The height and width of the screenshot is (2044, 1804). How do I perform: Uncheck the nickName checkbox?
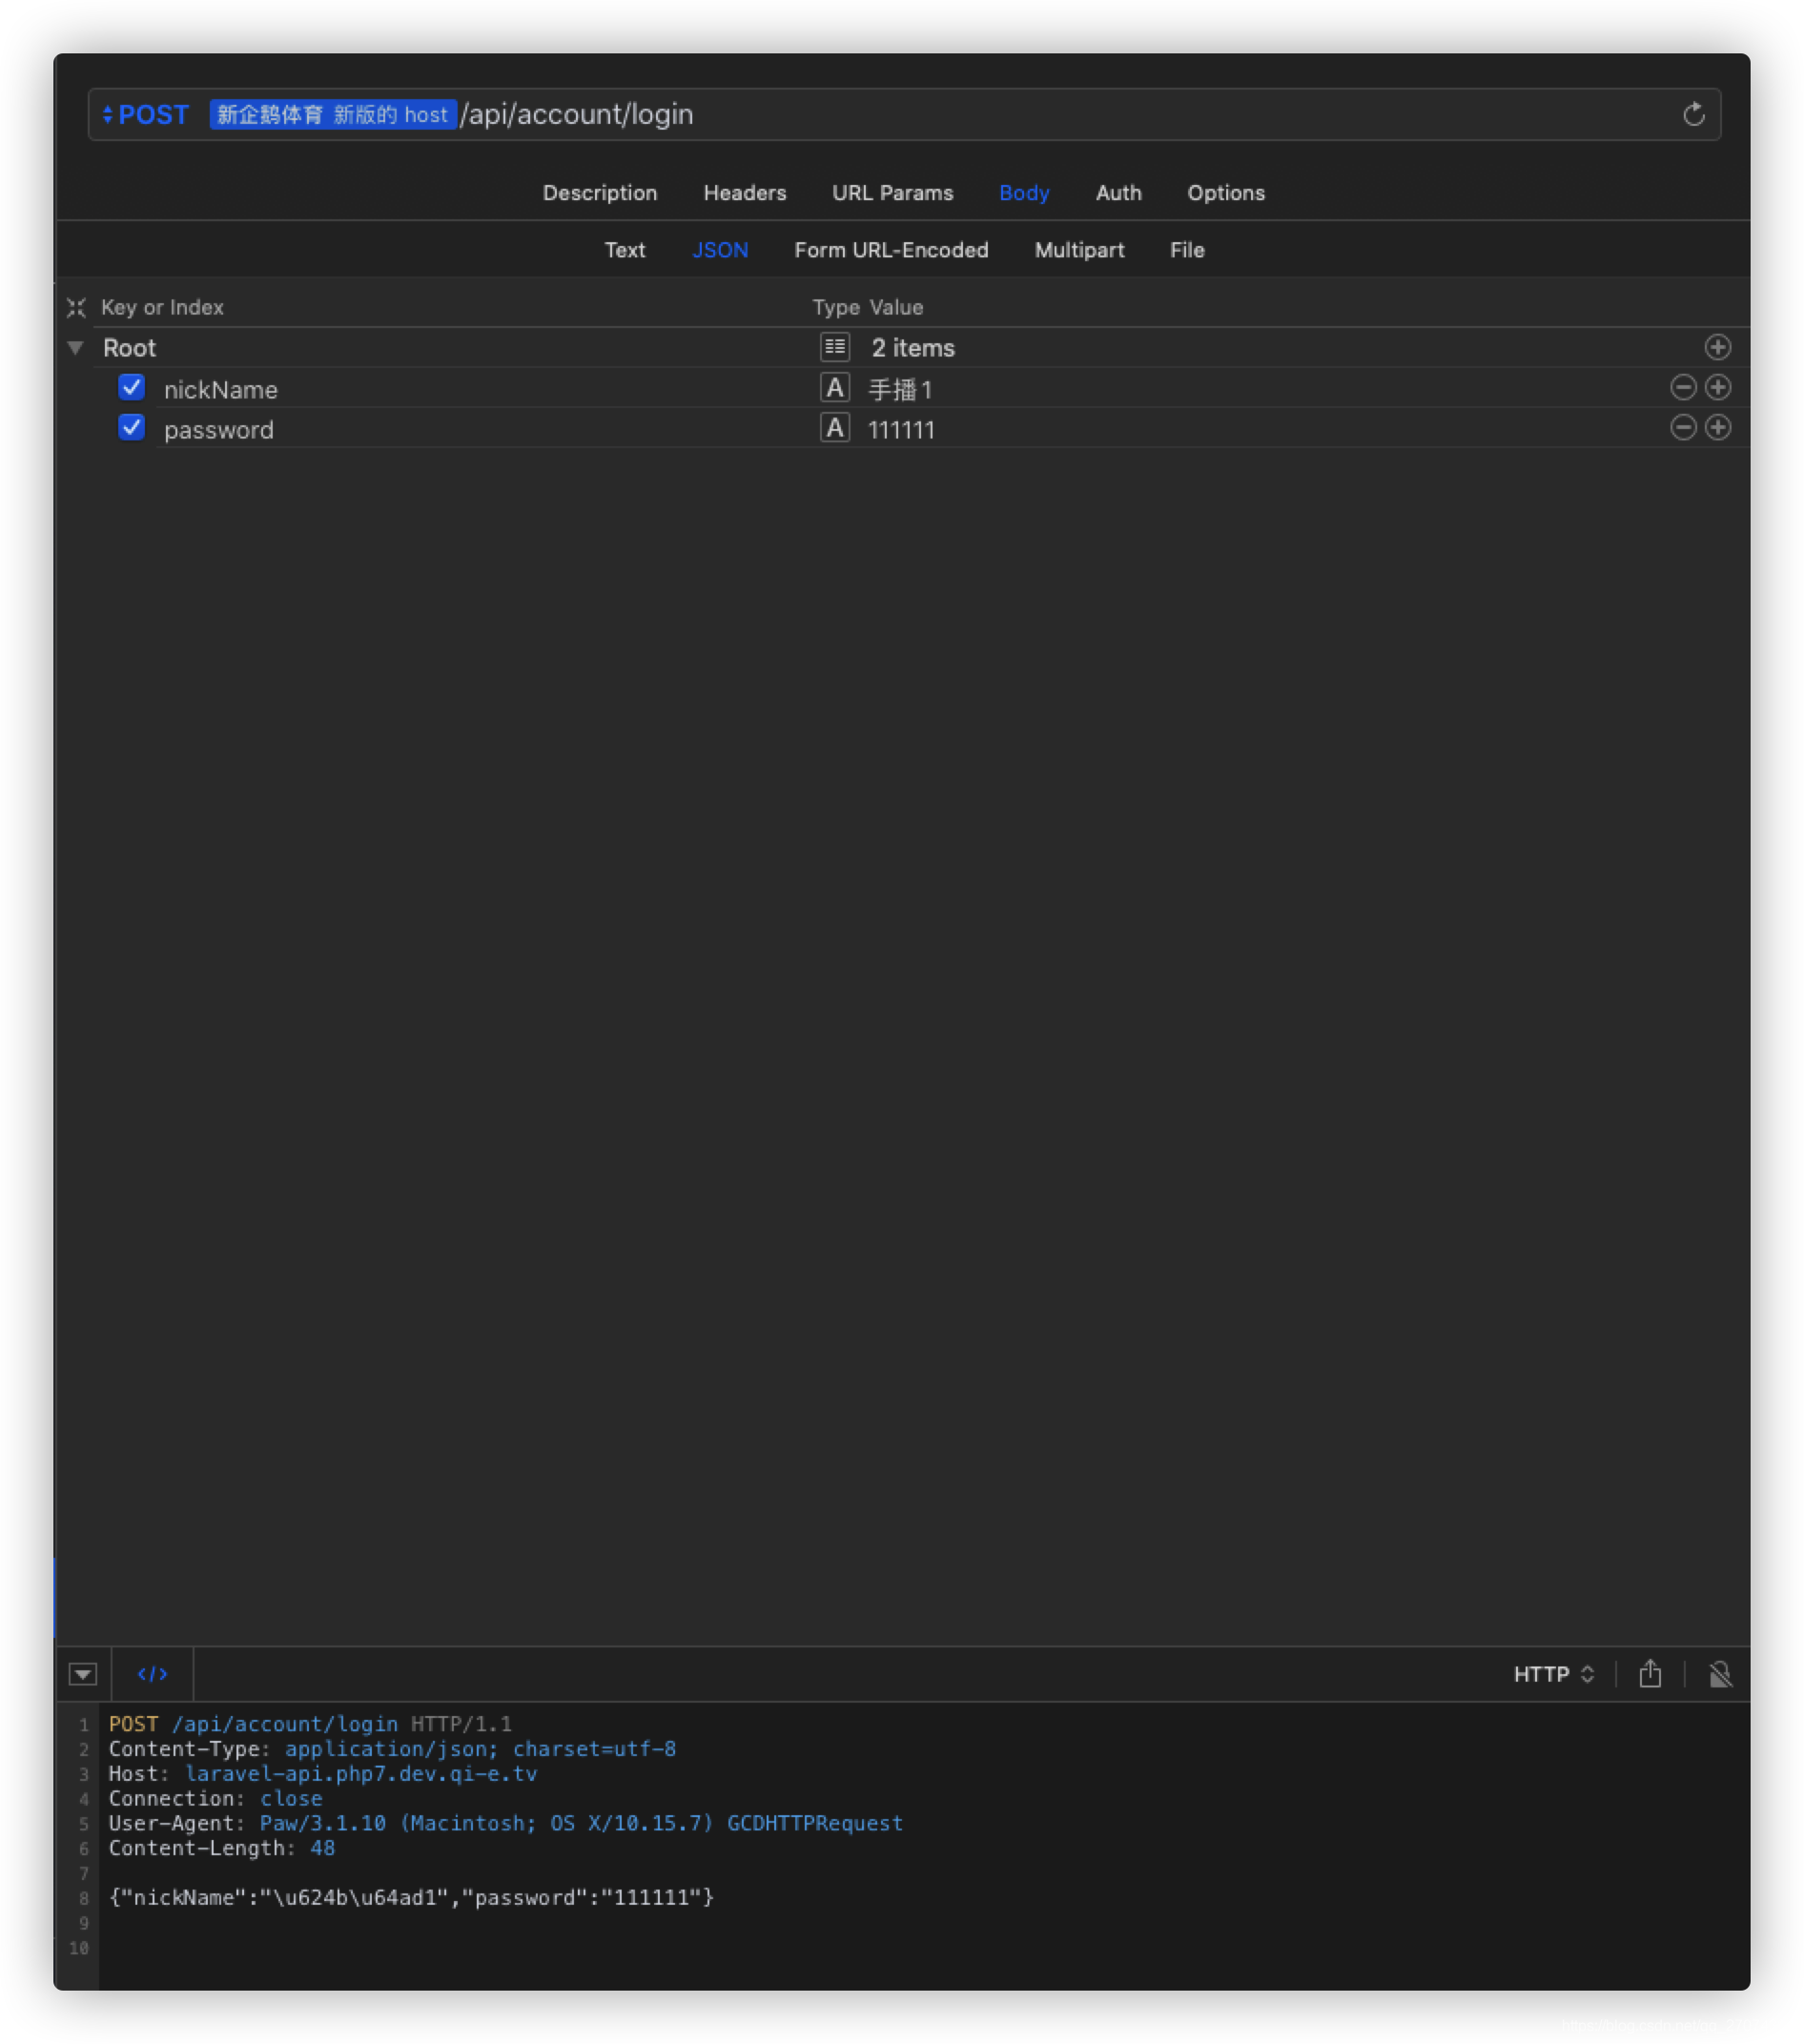pyautogui.click(x=131, y=387)
